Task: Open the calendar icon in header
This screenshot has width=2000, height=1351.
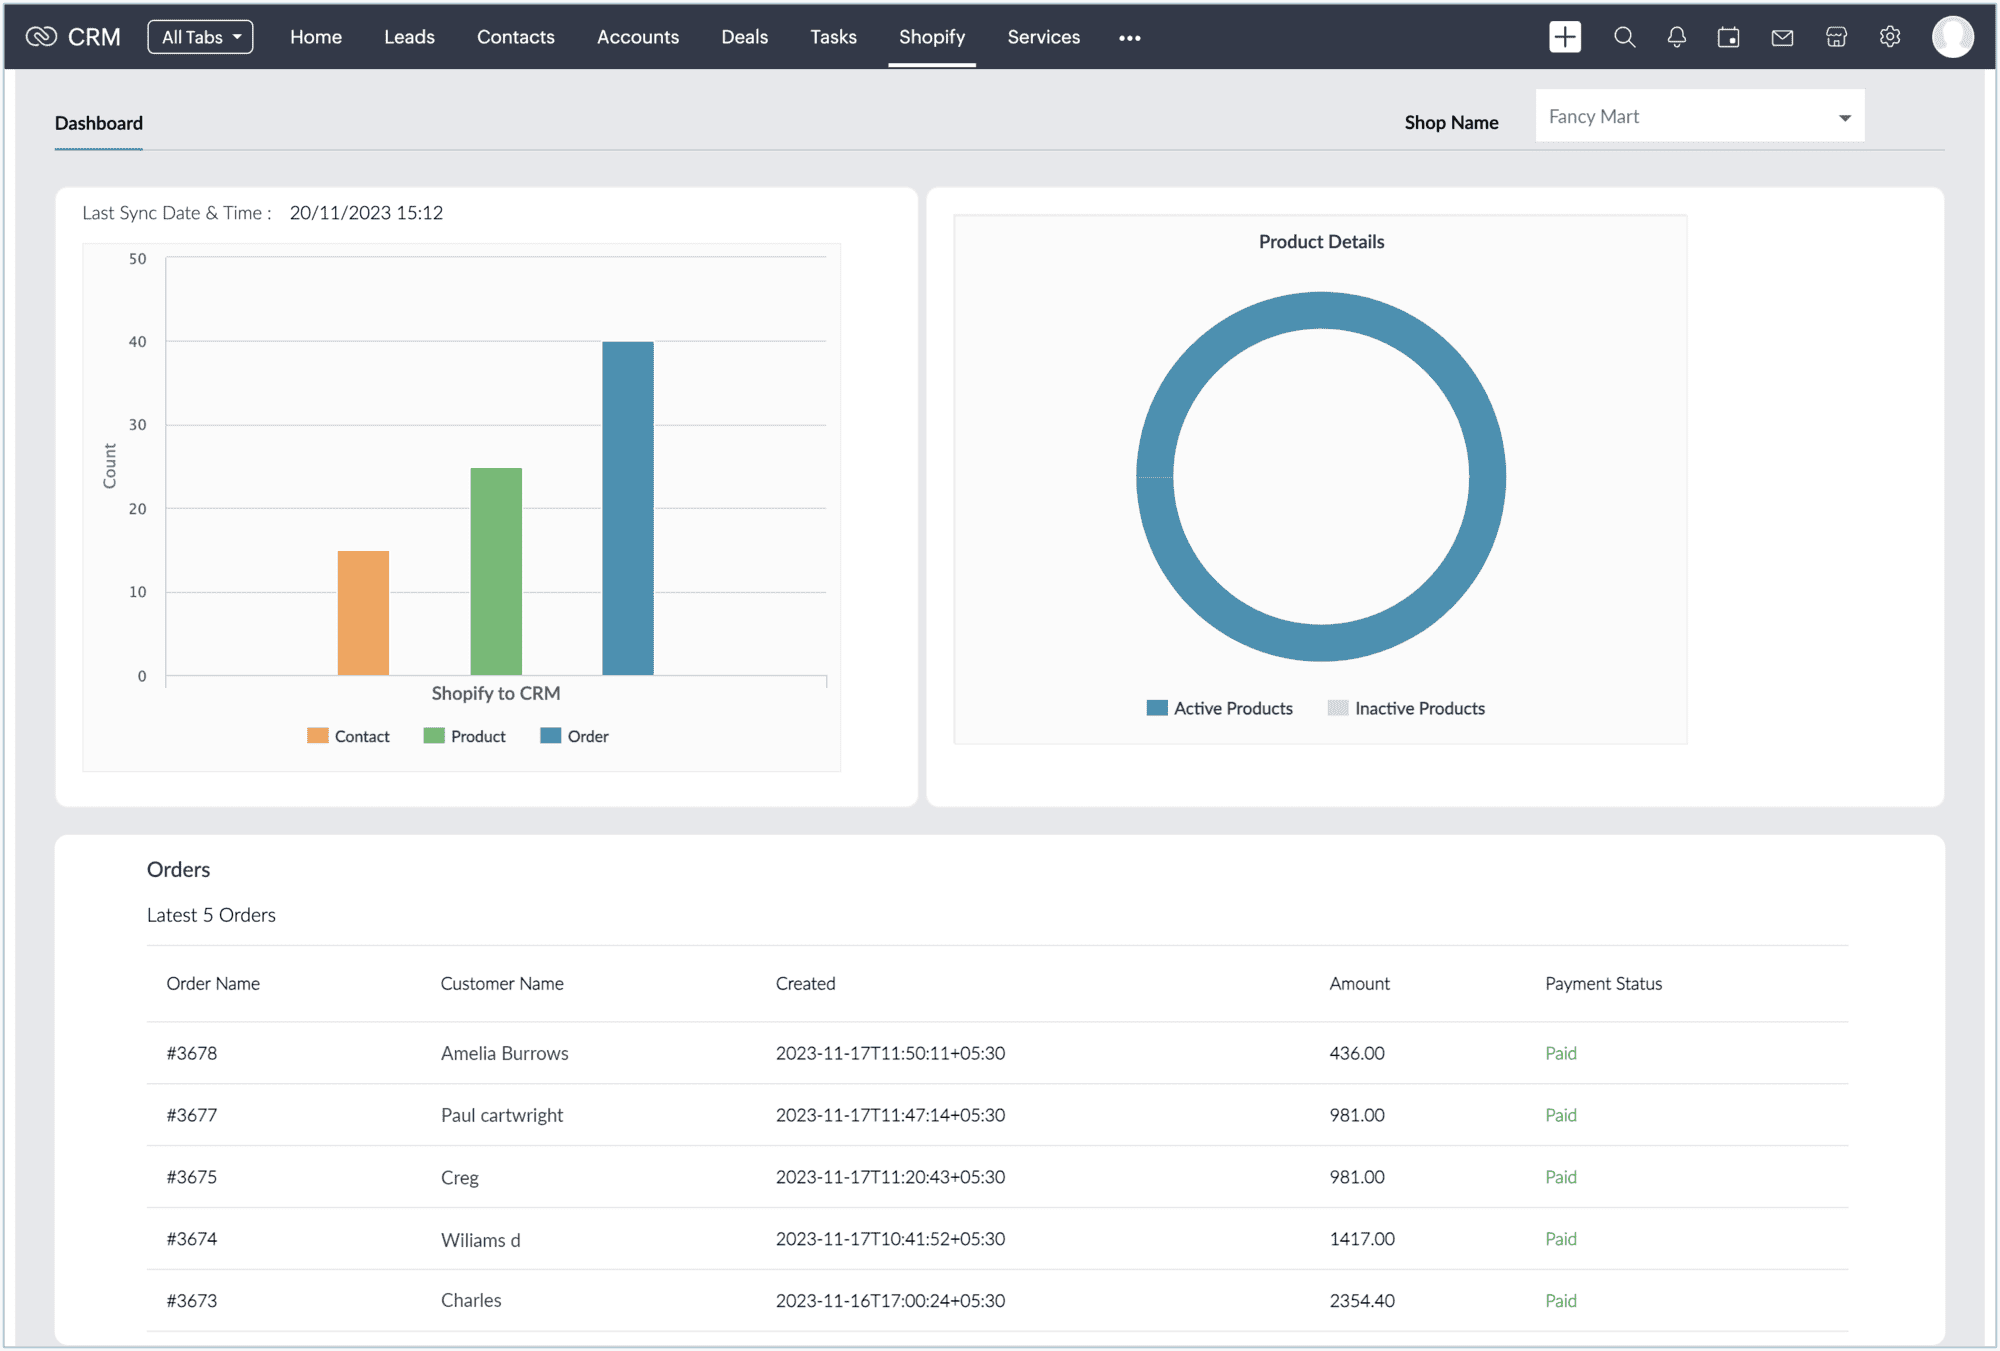Action: click(x=1729, y=37)
